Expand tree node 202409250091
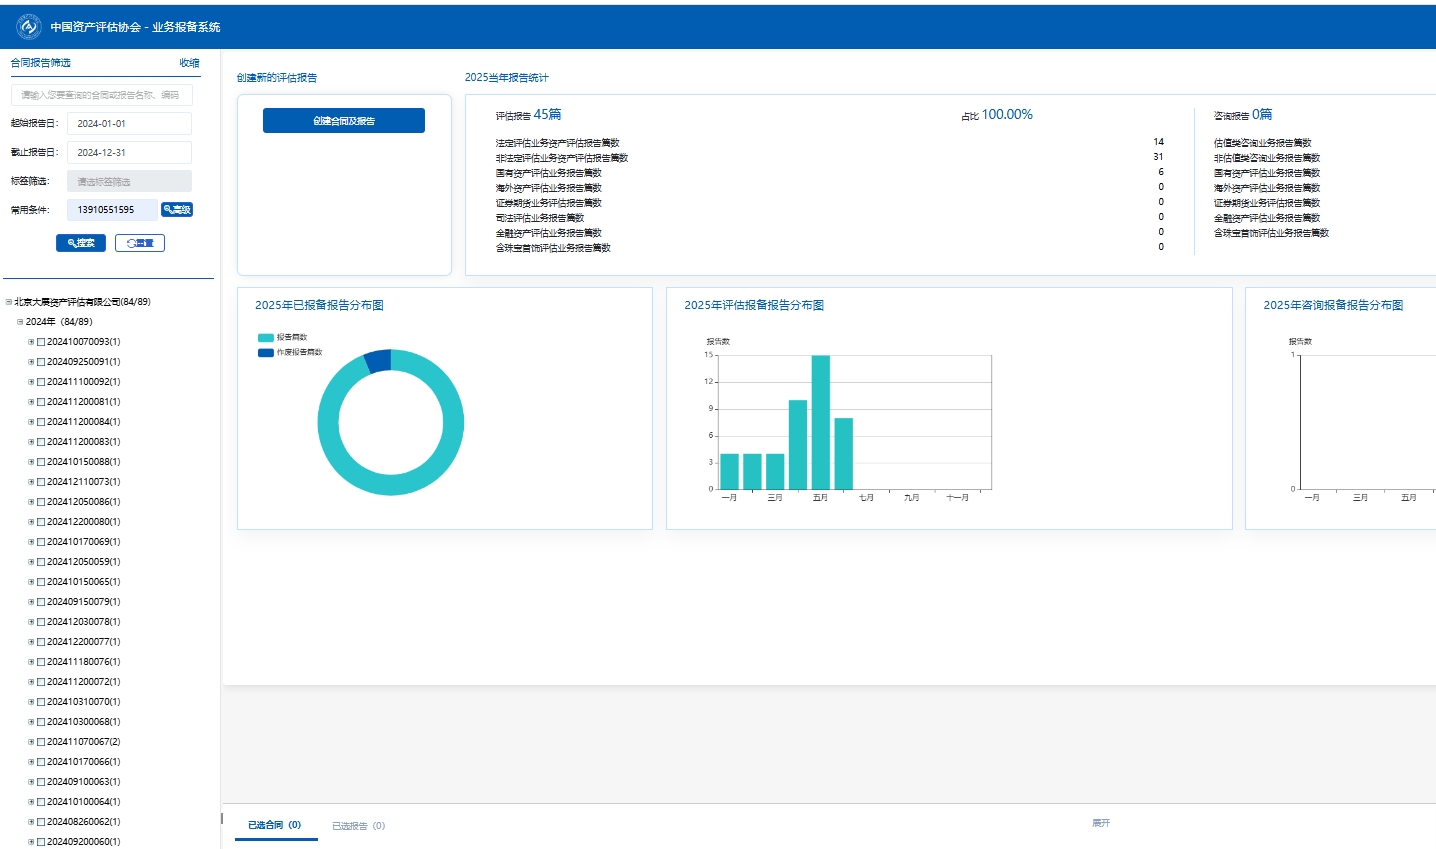 (31, 362)
